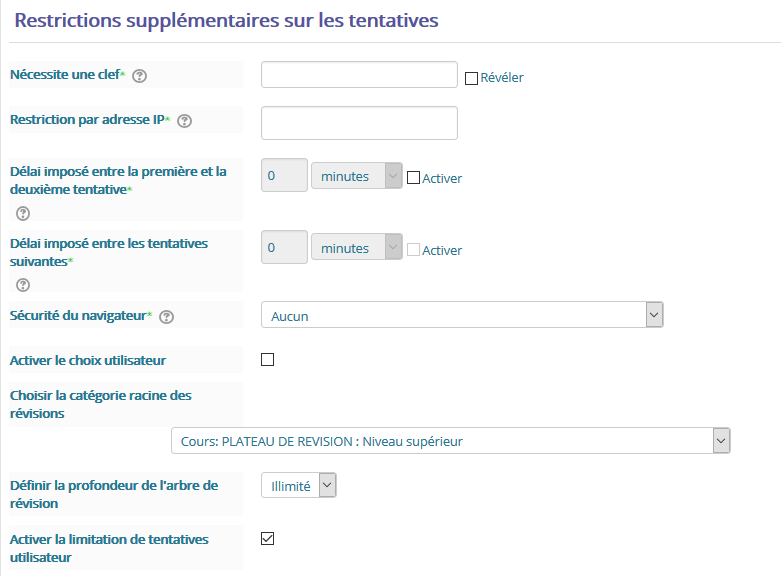Image resolution: width=781 pixels, height=576 pixels.
Task: Open minutes unit dropdown for first delay
Action: 356,177
